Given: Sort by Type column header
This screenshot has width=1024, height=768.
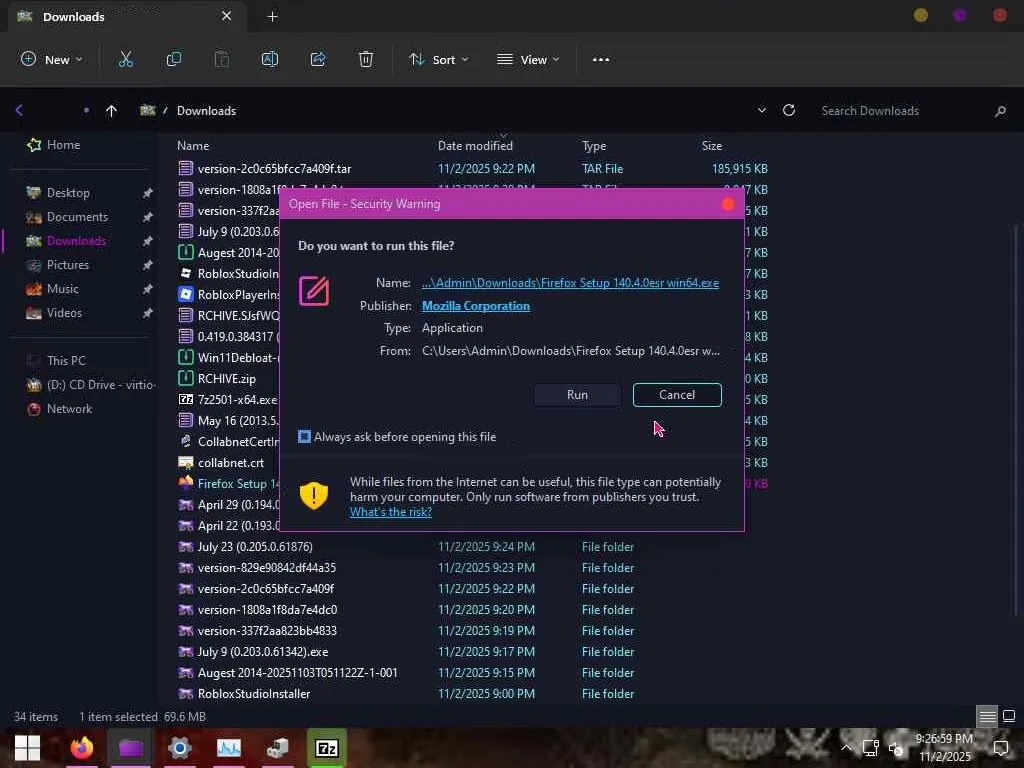Looking at the screenshot, I should (x=594, y=146).
